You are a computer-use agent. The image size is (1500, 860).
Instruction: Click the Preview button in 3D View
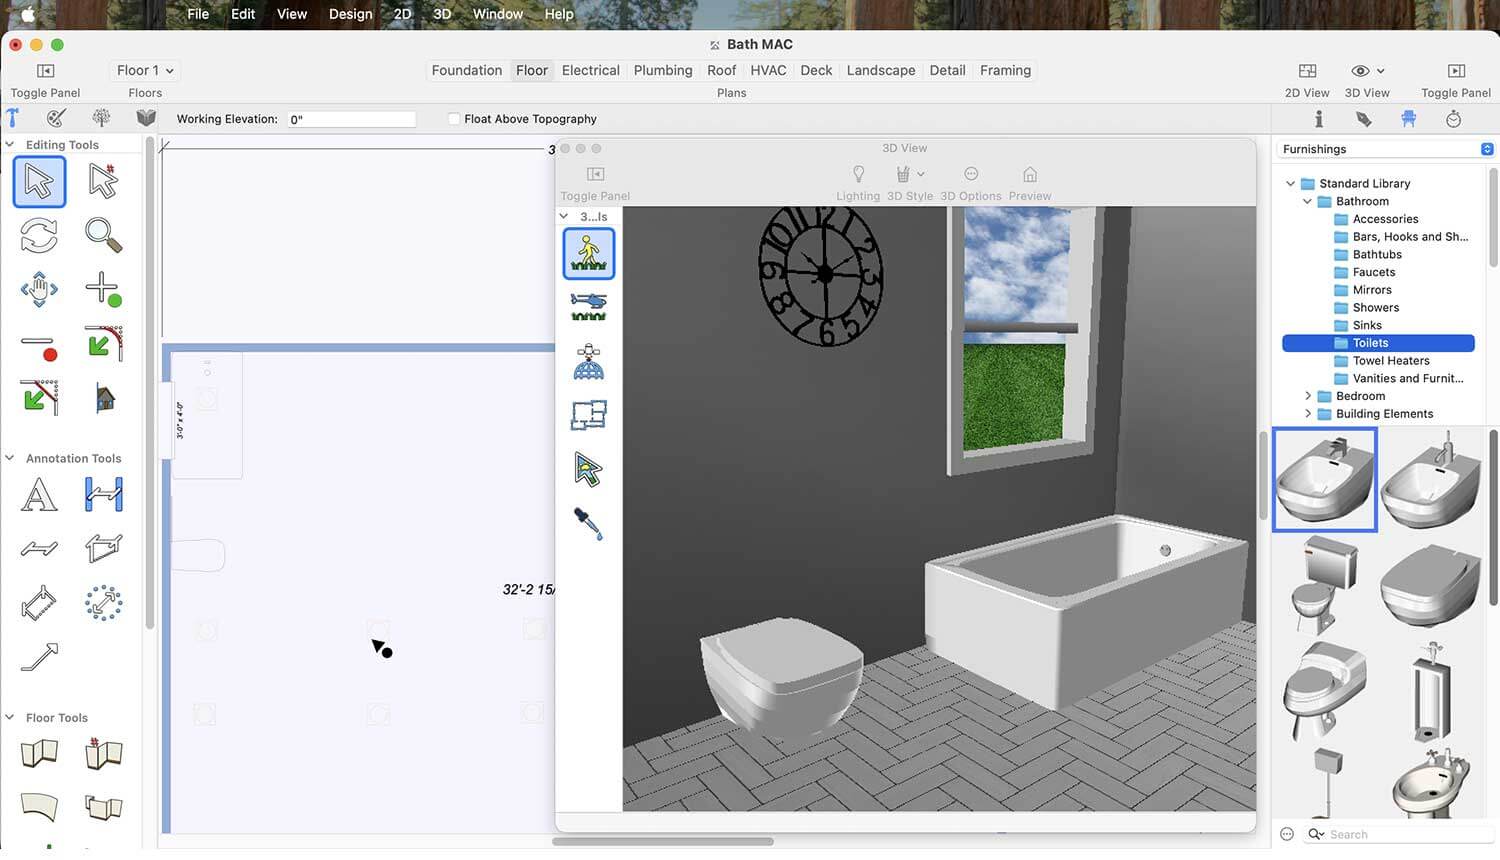(x=1029, y=175)
